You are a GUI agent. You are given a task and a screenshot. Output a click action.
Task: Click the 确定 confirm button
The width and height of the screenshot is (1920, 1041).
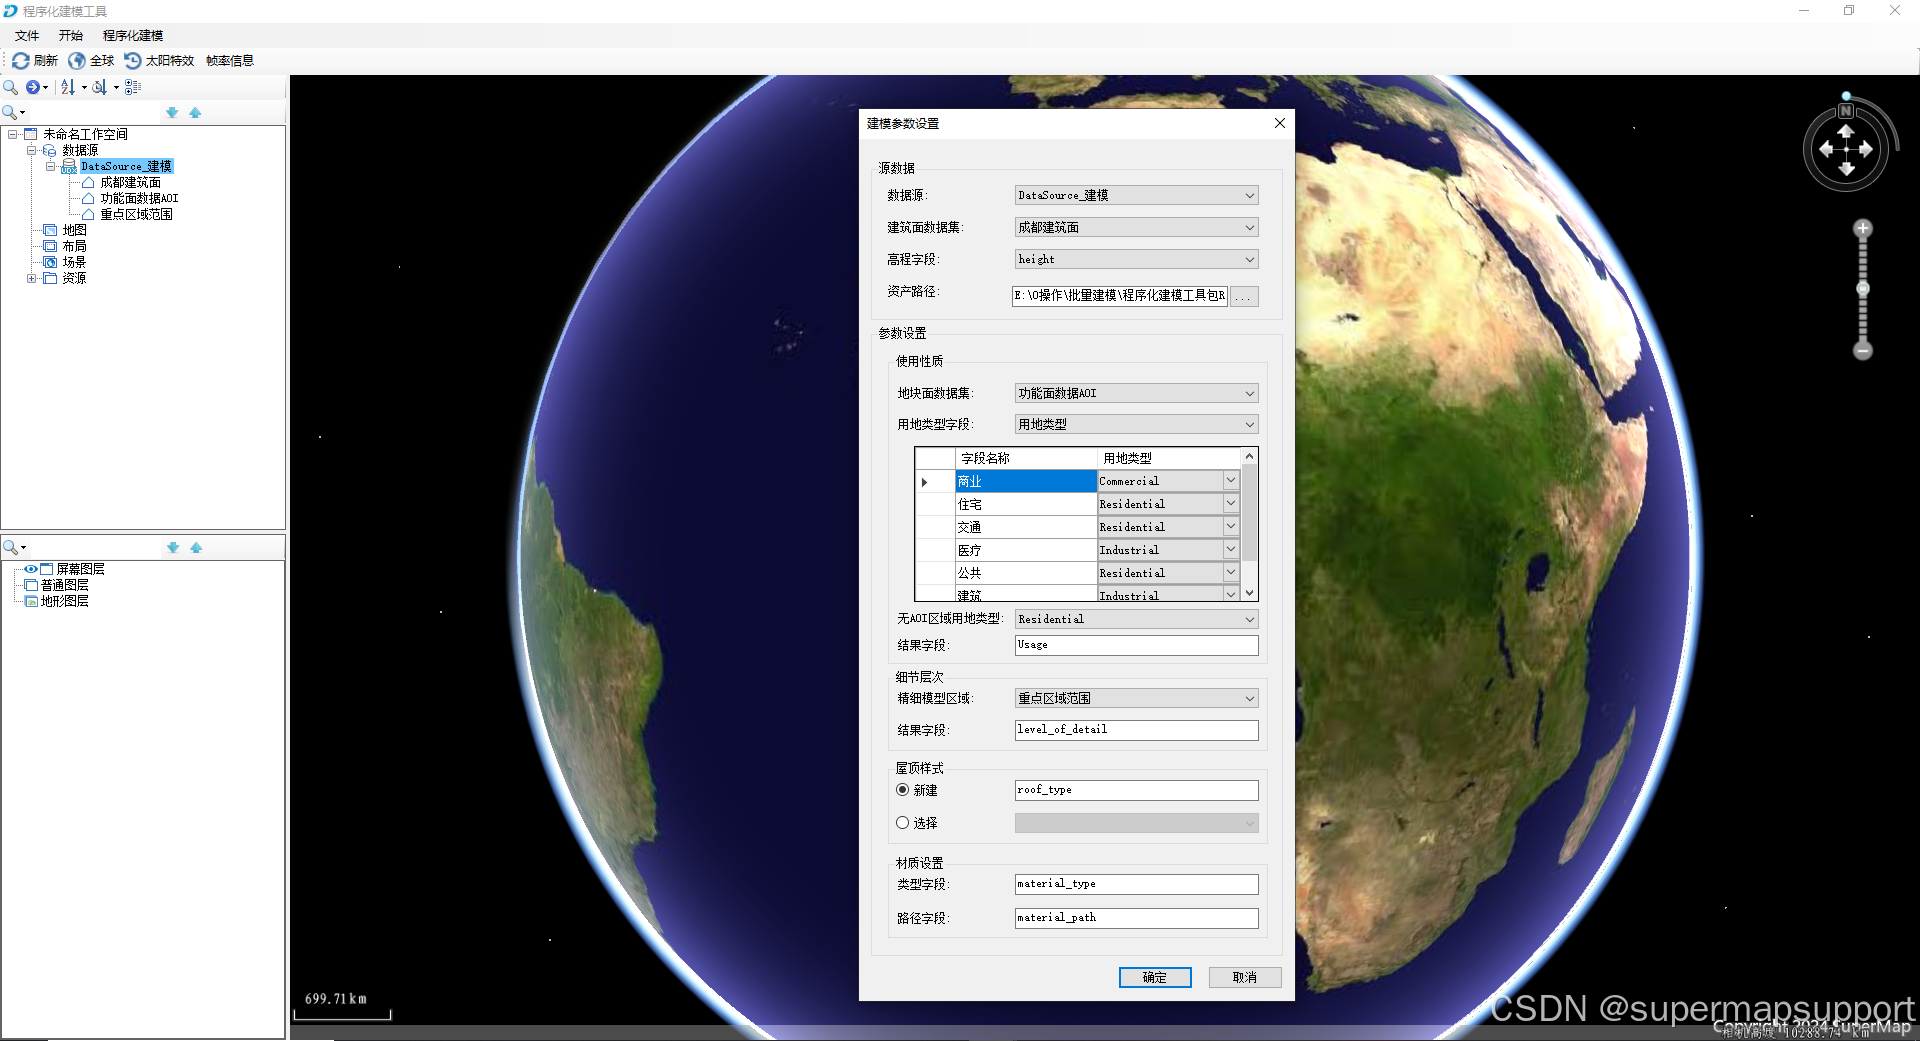pyautogui.click(x=1155, y=977)
